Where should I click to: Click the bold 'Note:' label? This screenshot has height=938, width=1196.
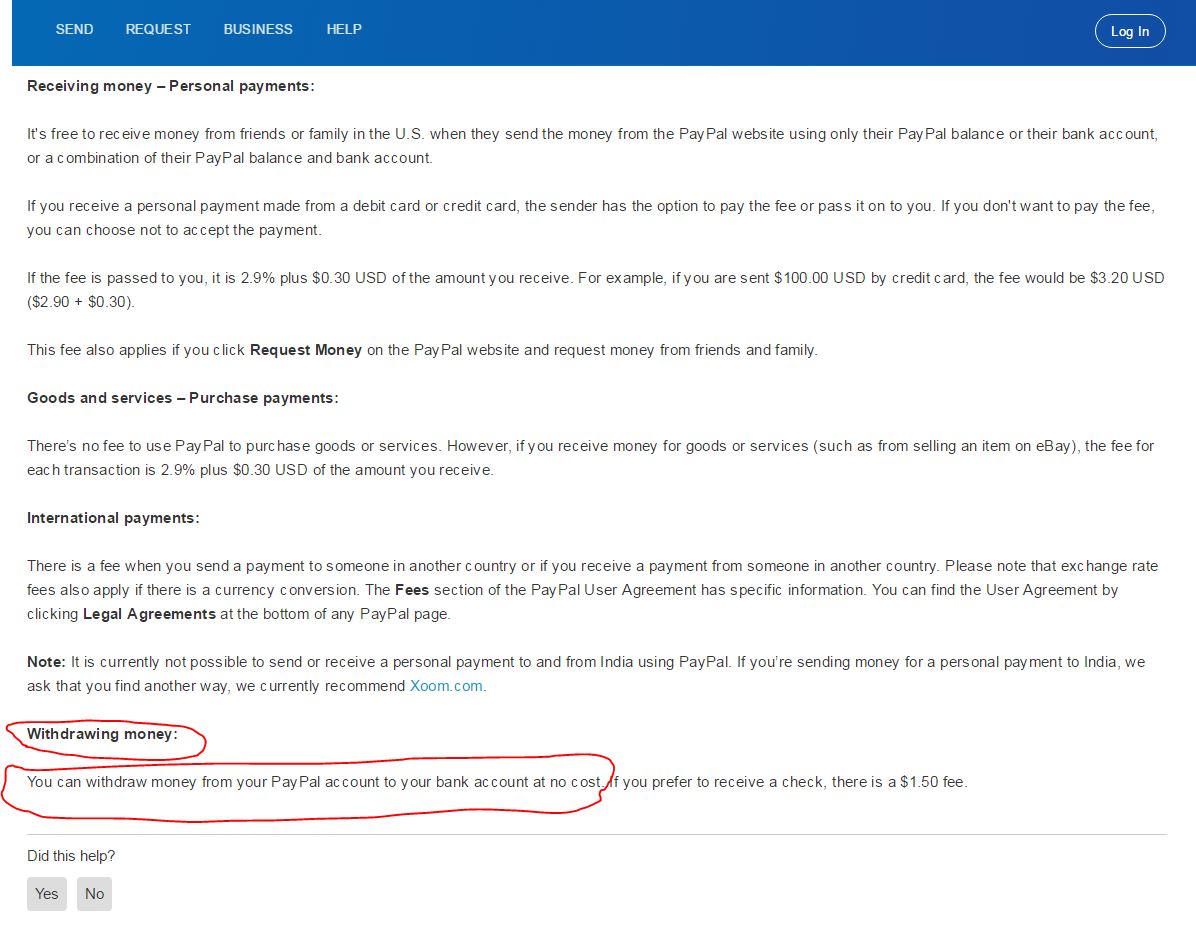tap(46, 662)
